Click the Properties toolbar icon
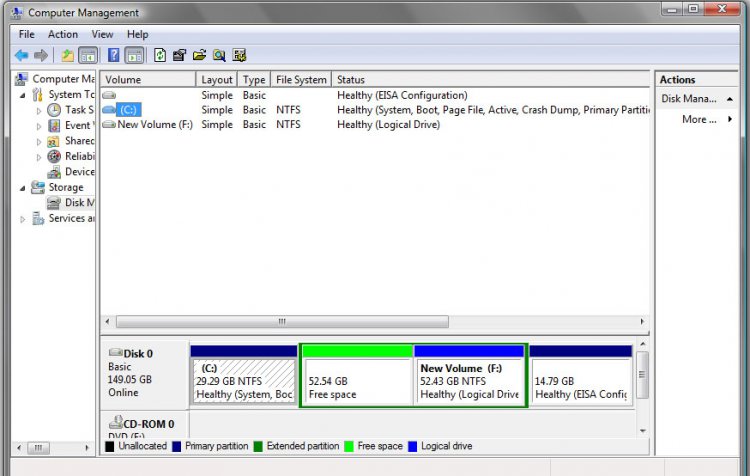750x476 pixels. coord(179,55)
